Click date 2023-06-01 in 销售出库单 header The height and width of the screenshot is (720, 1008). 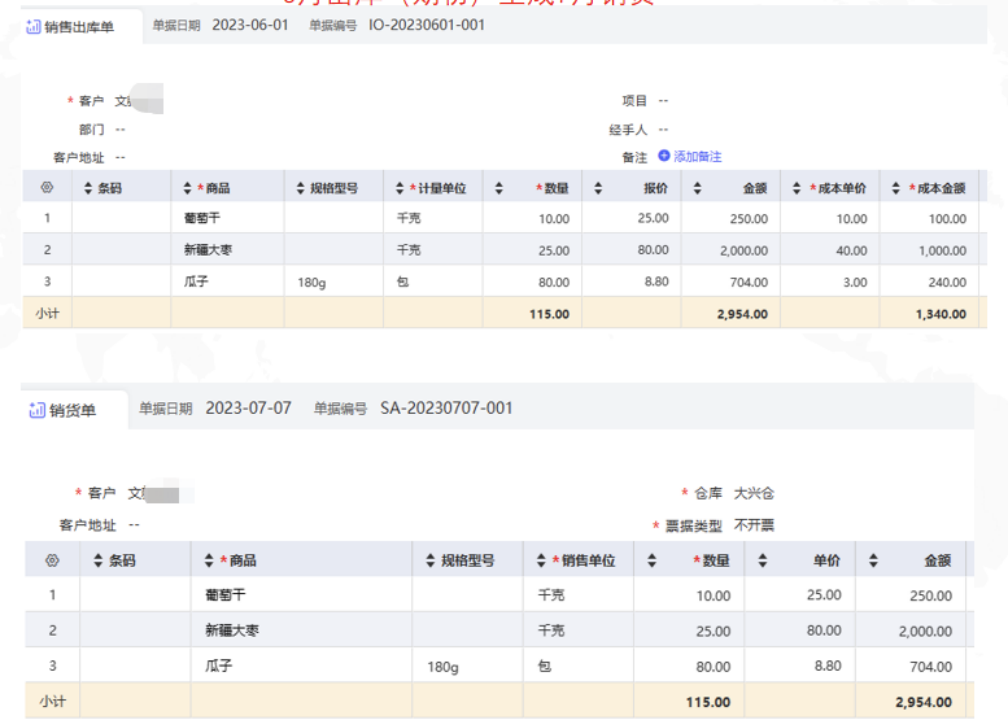pyautogui.click(x=250, y=25)
